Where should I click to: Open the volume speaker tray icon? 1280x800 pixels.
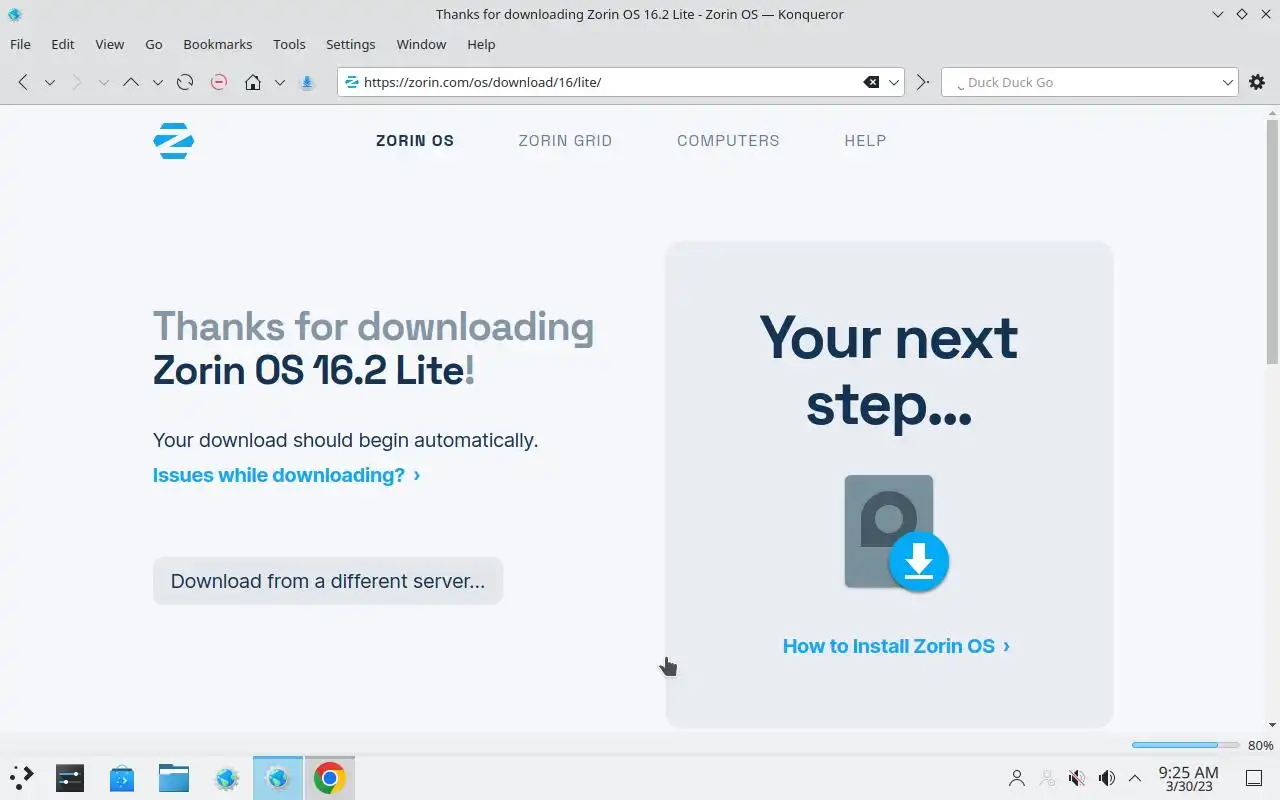point(1107,778)
